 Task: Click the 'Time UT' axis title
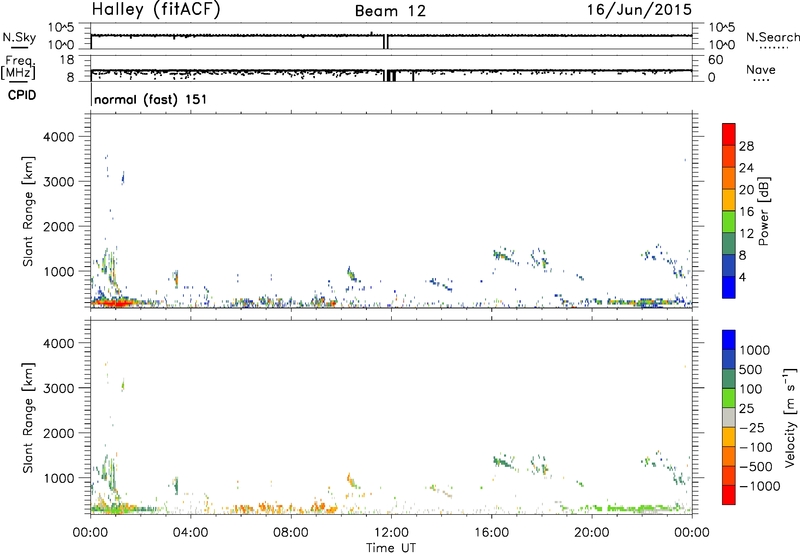pos(391,548)
